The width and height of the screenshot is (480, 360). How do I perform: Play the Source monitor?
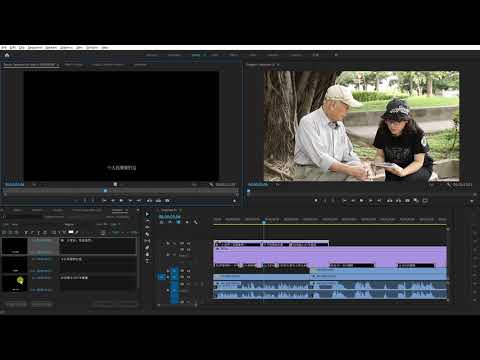click(121, 201)
